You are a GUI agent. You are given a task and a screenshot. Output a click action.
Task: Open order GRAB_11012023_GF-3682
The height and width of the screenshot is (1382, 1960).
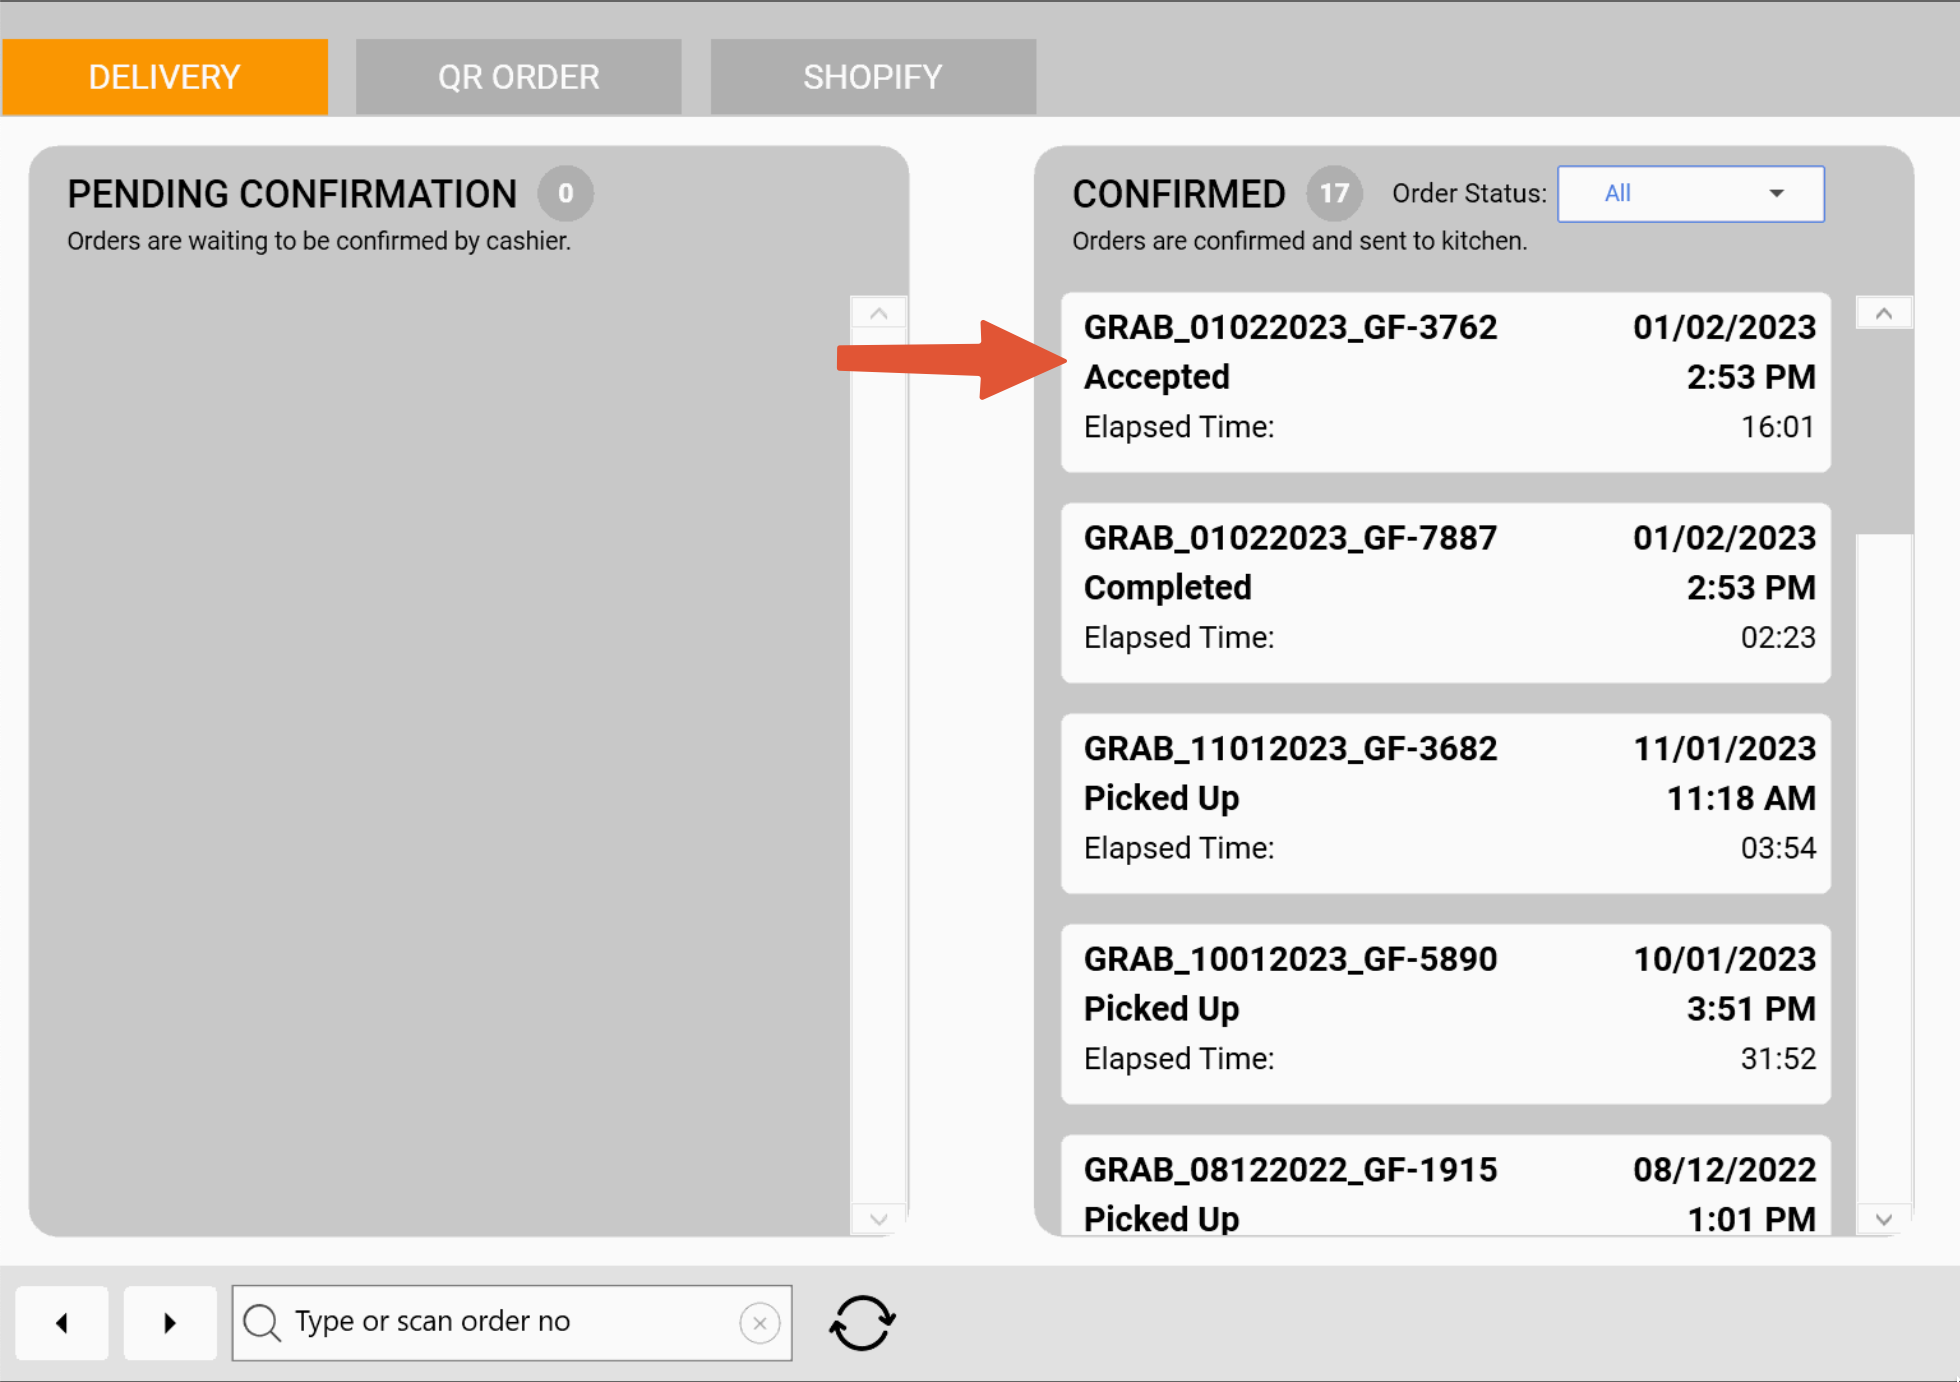pyautogui.click(x=1446, y=803)
